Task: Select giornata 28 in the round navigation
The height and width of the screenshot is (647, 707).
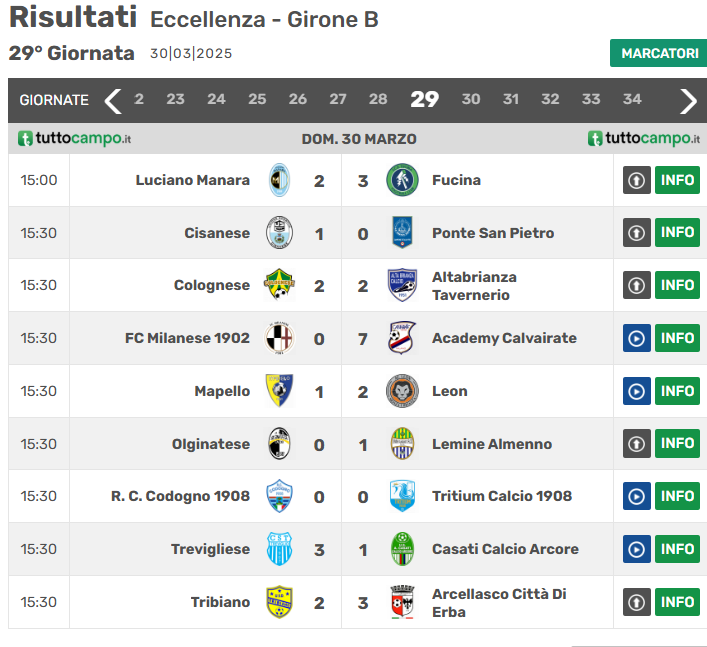Action: pos(378,99)
